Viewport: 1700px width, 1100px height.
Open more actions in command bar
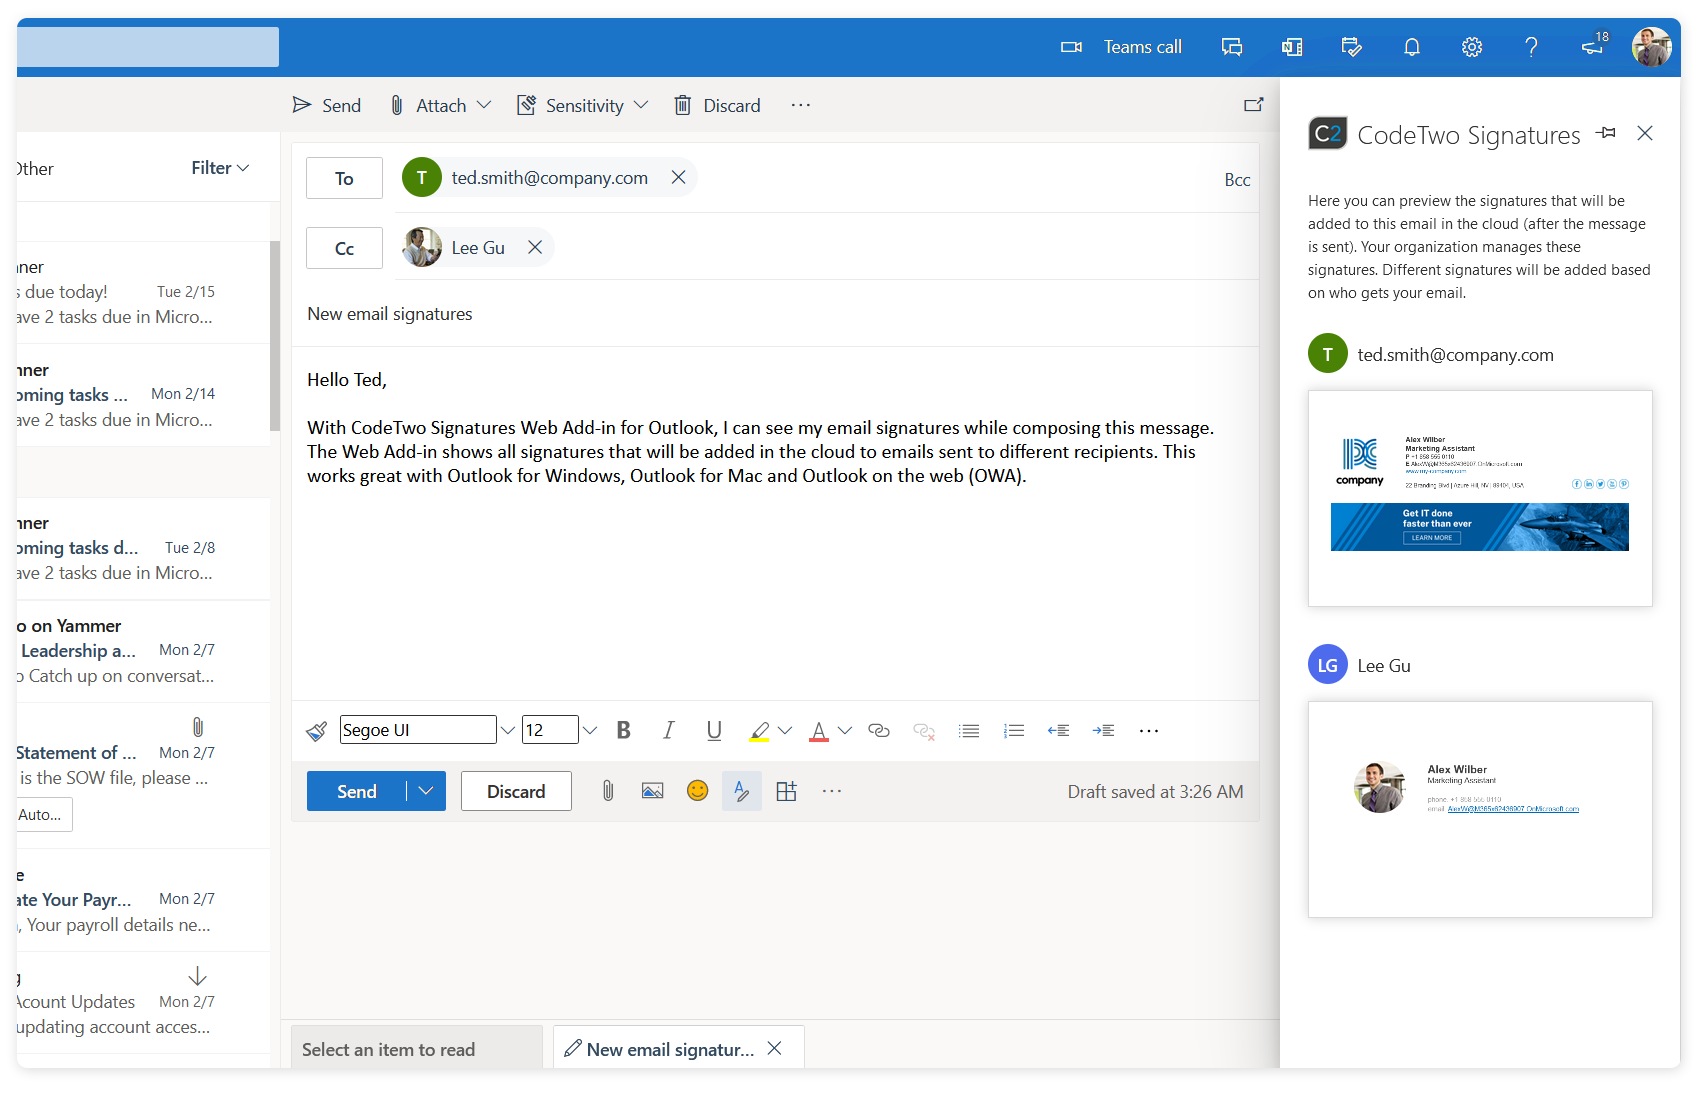[x=801, y=105]
